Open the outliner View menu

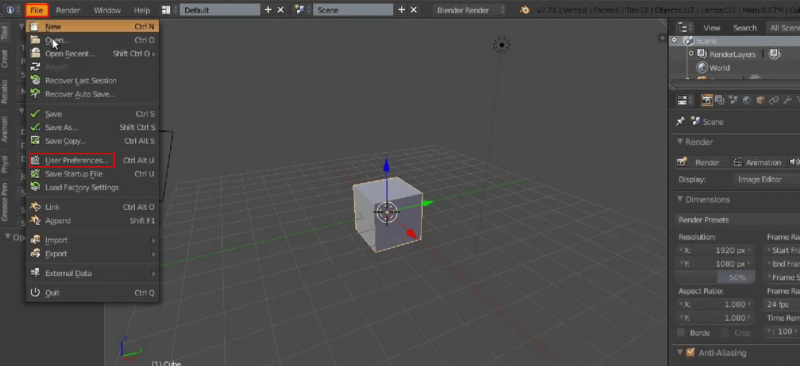coord(711,28)
